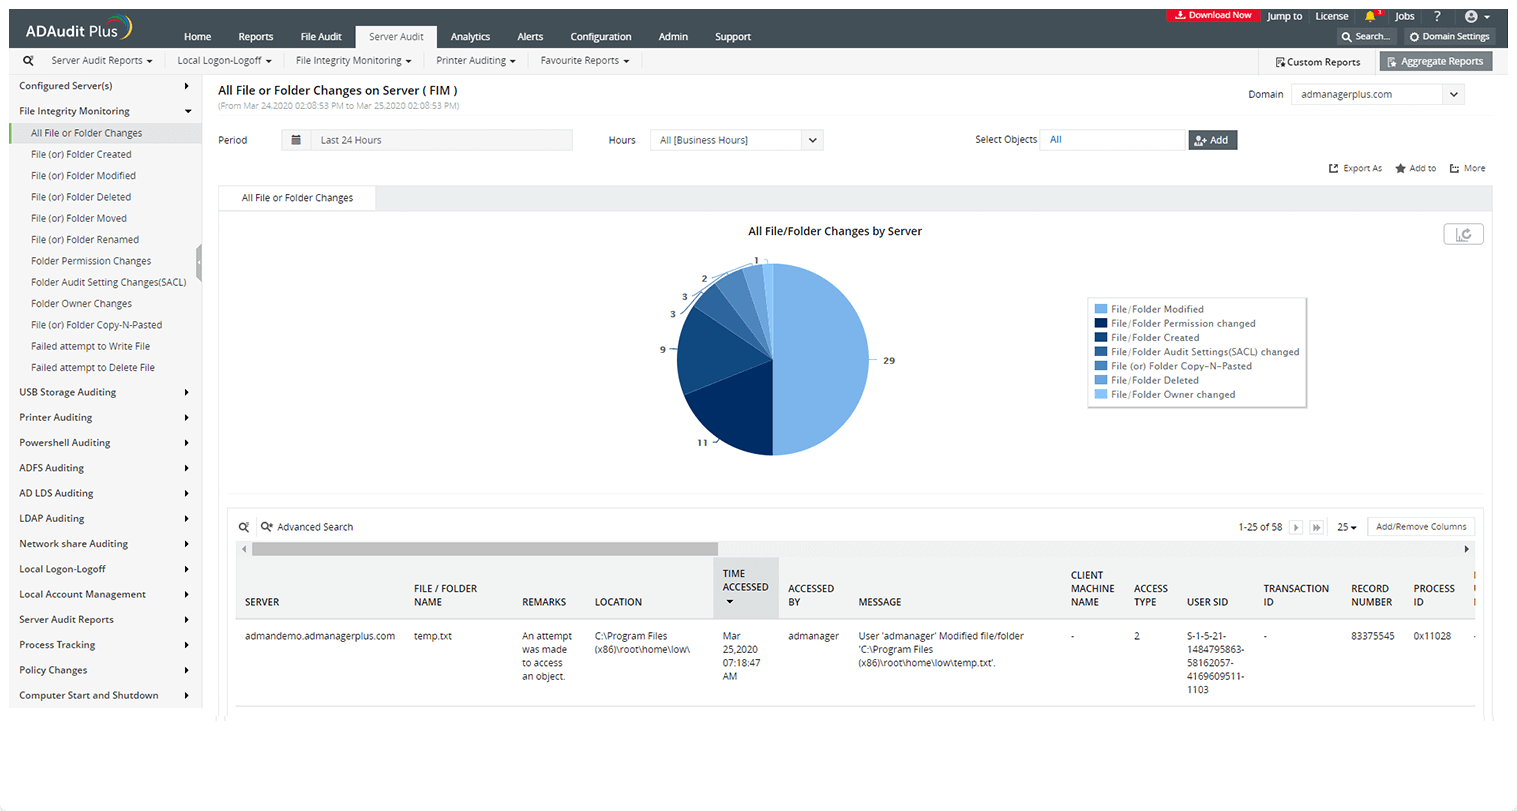This screenshot has height=811, width=1517.
Task: Switch to the File Audit tab
Action: pyautogui.click(x=321, y=36)
